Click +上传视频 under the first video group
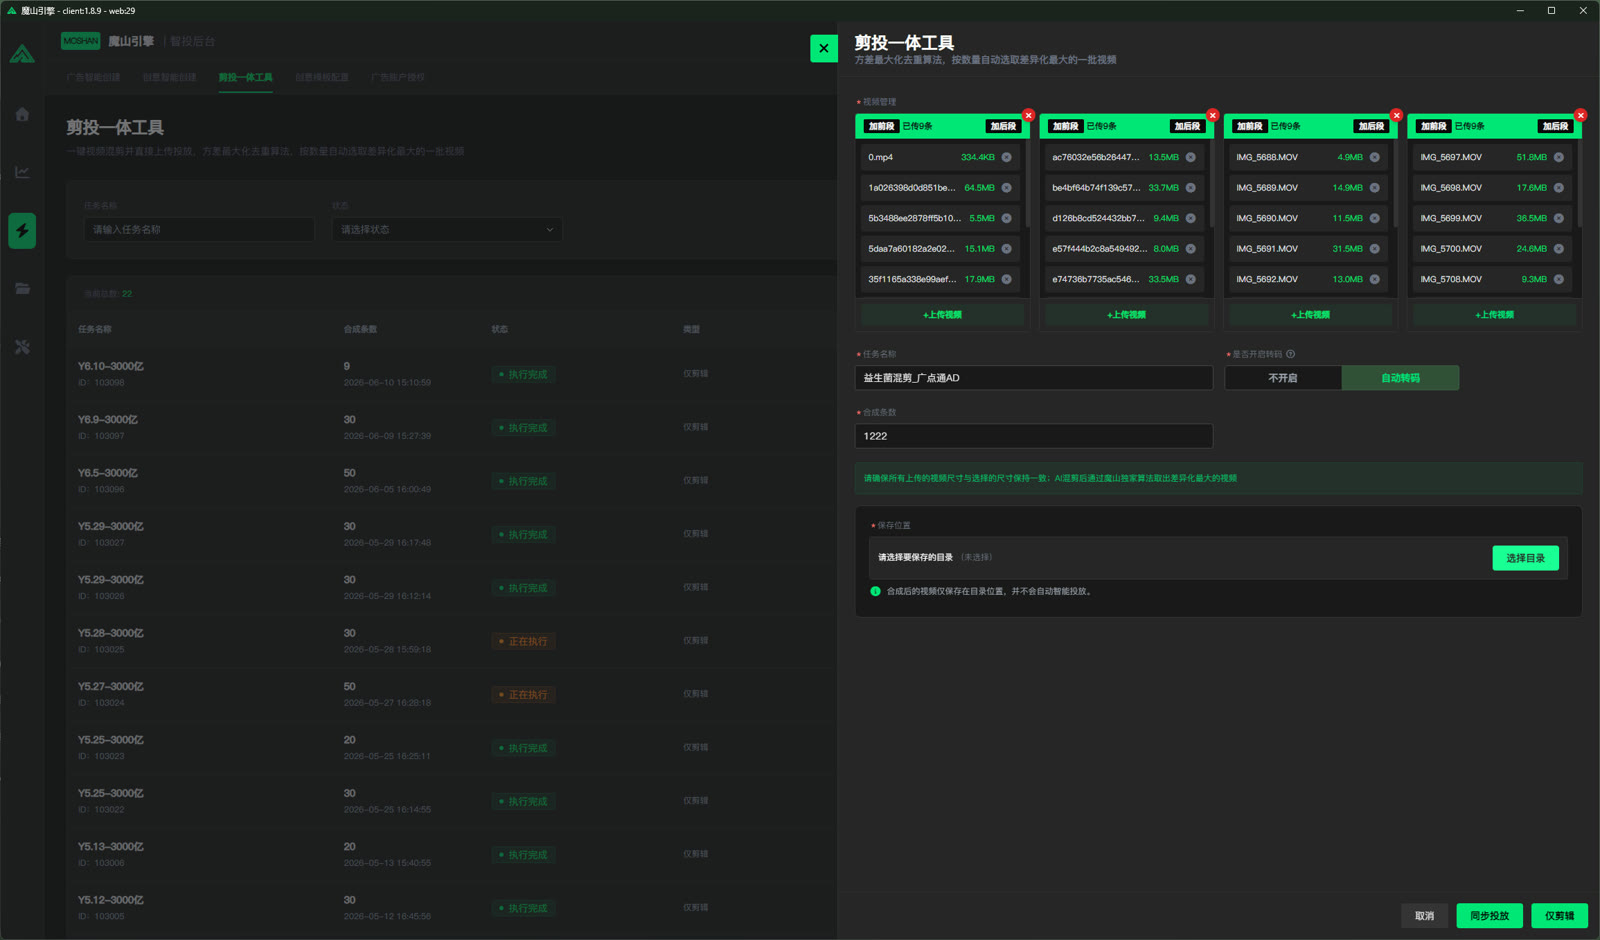The width and height of the screenshot is (1600, 940). pyautogui.click(x=942, y=315)
